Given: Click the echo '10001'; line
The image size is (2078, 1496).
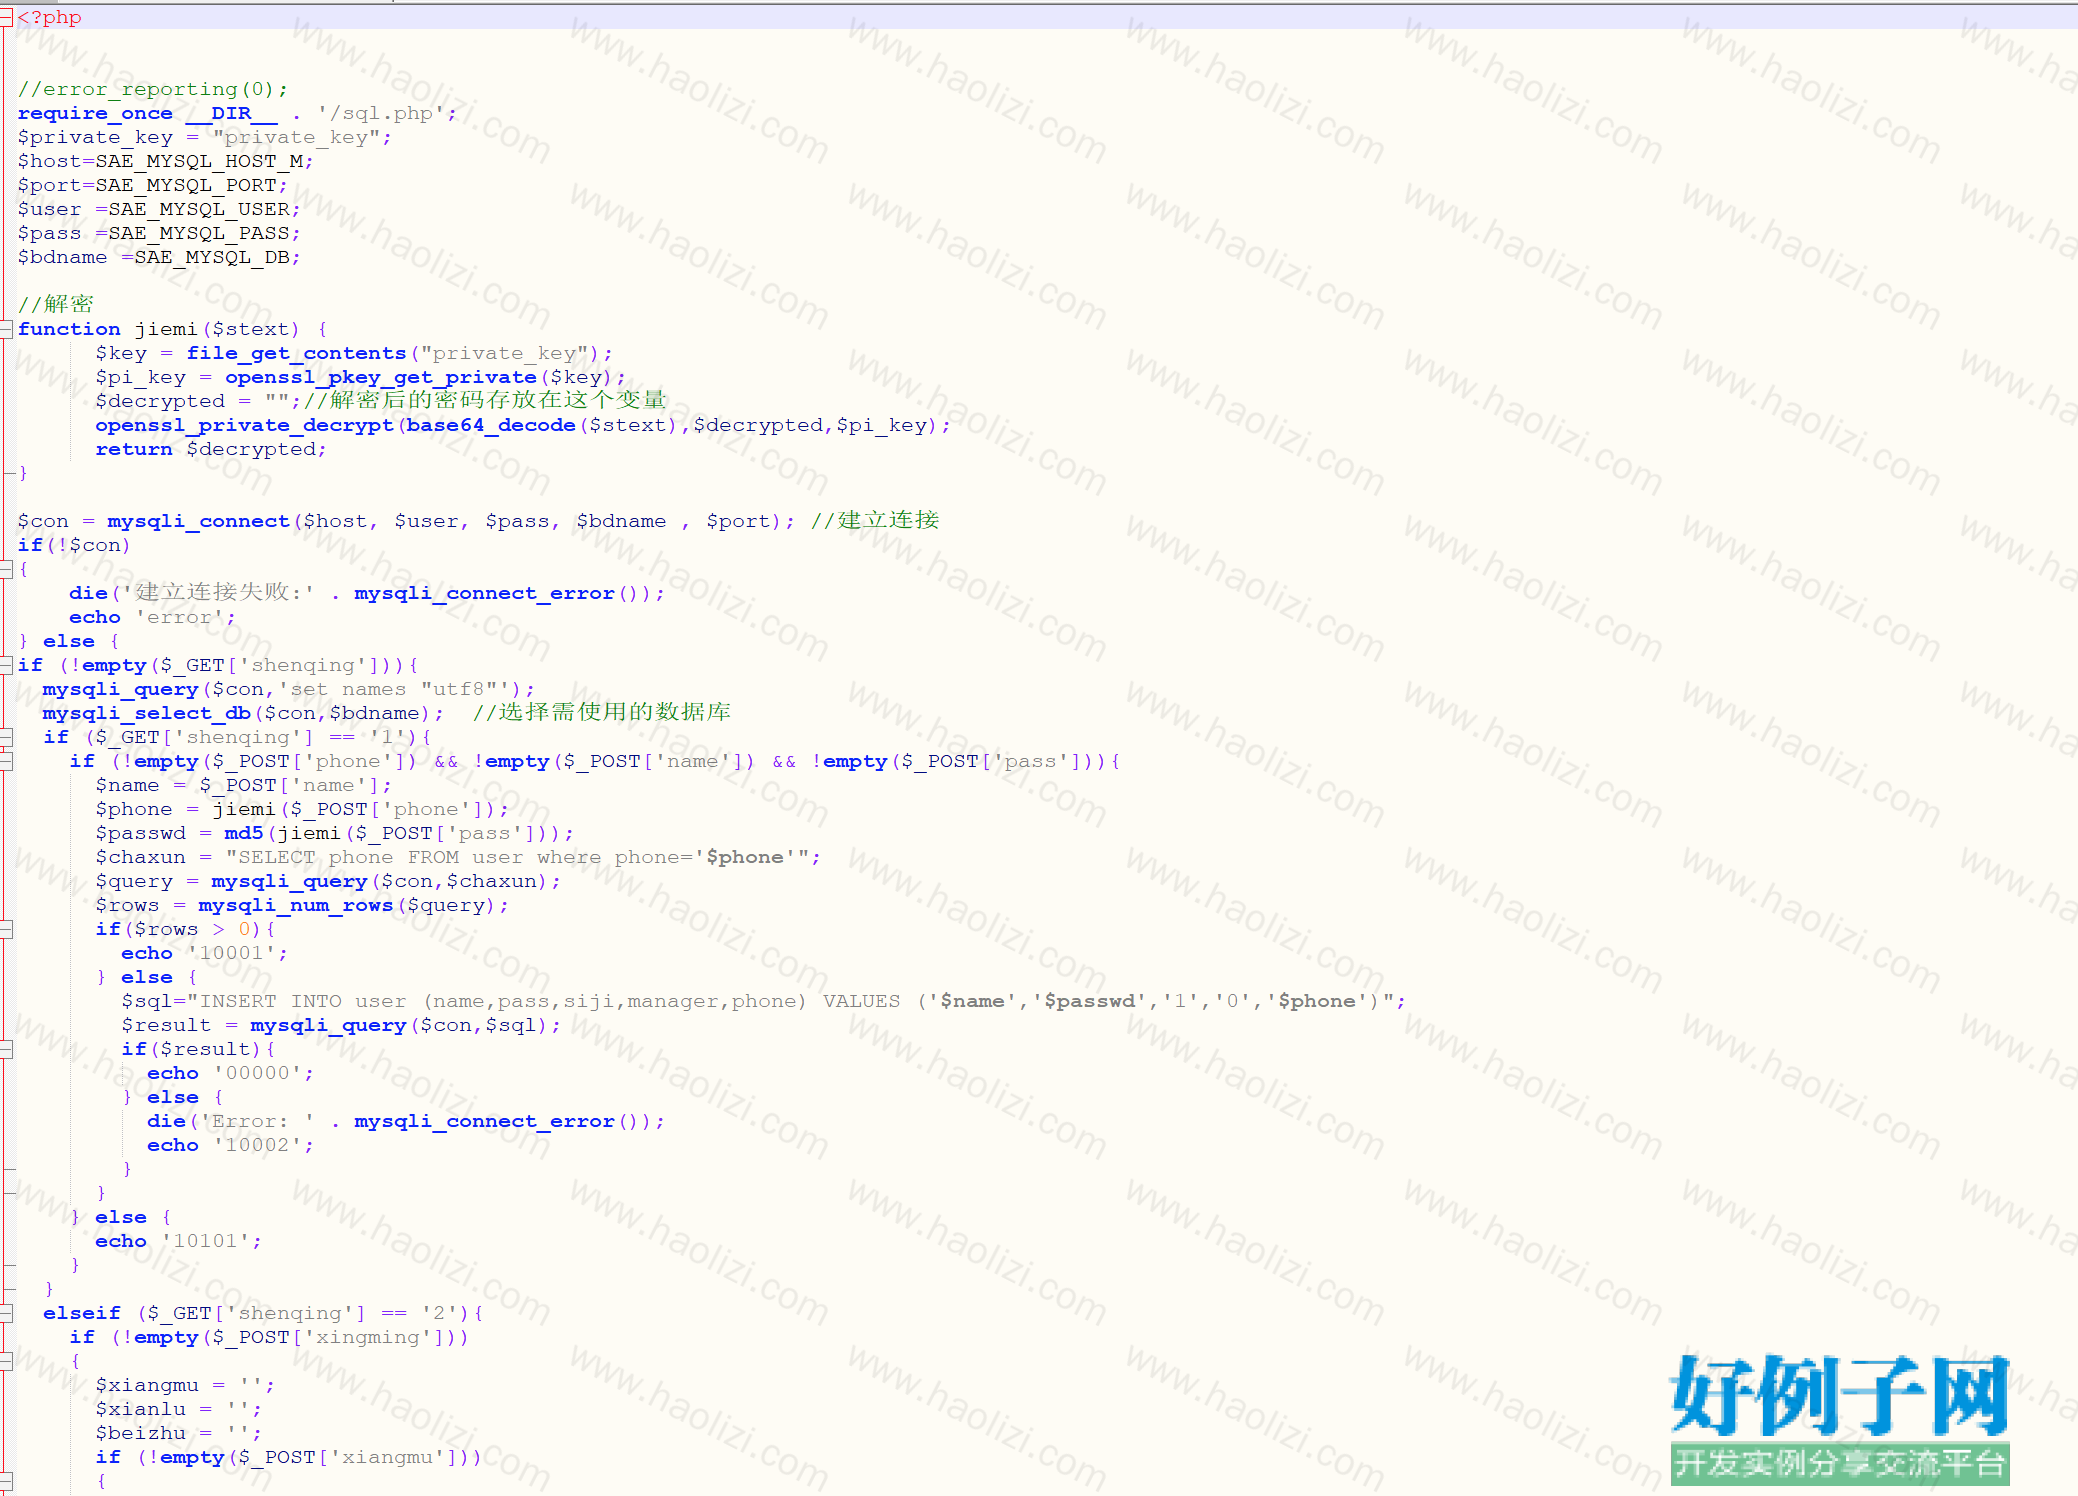Looking at the screenshot, I should point(205,953).
